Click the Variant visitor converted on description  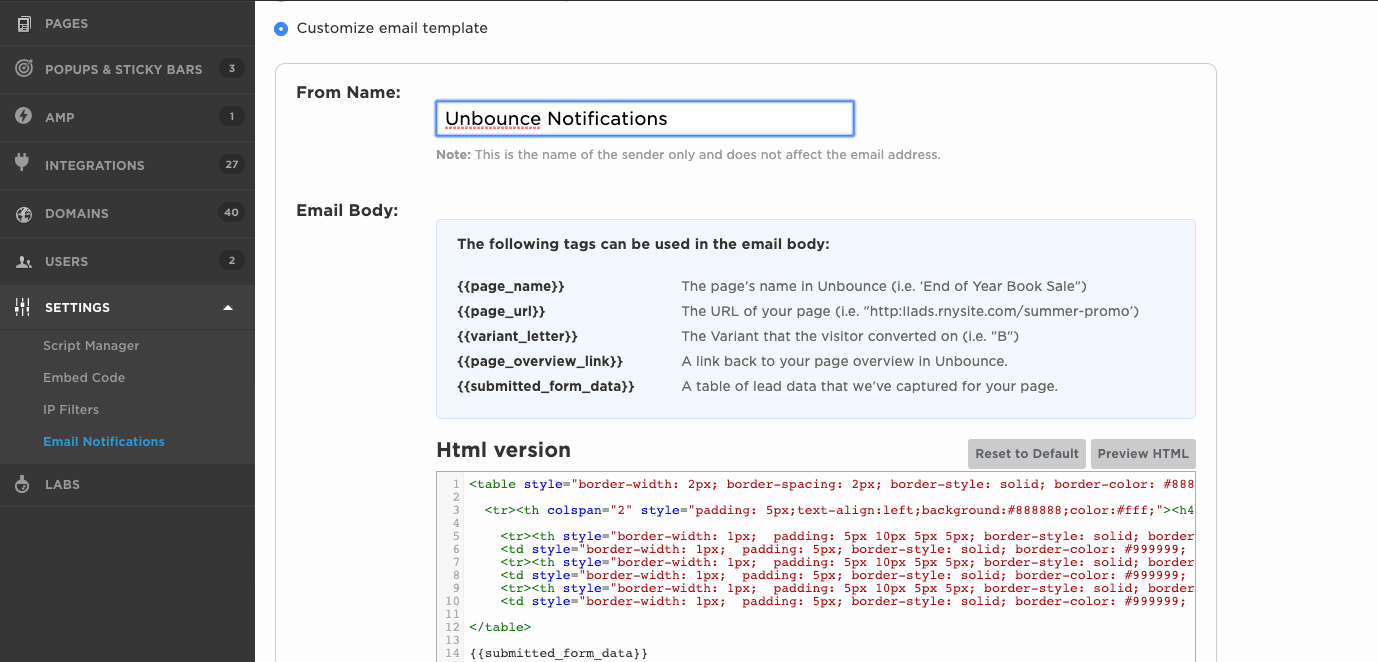850,336
